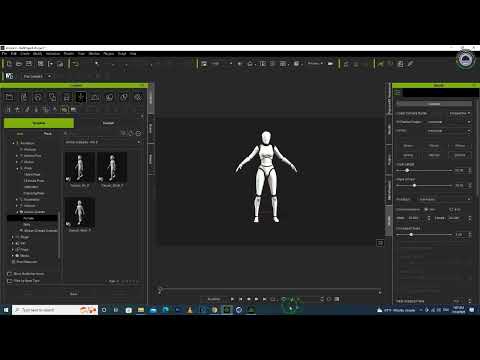Screen dimensions: 480x360
Task: Toggle the second checkbox in Modify panel options row
Action: tap(451, 210)
